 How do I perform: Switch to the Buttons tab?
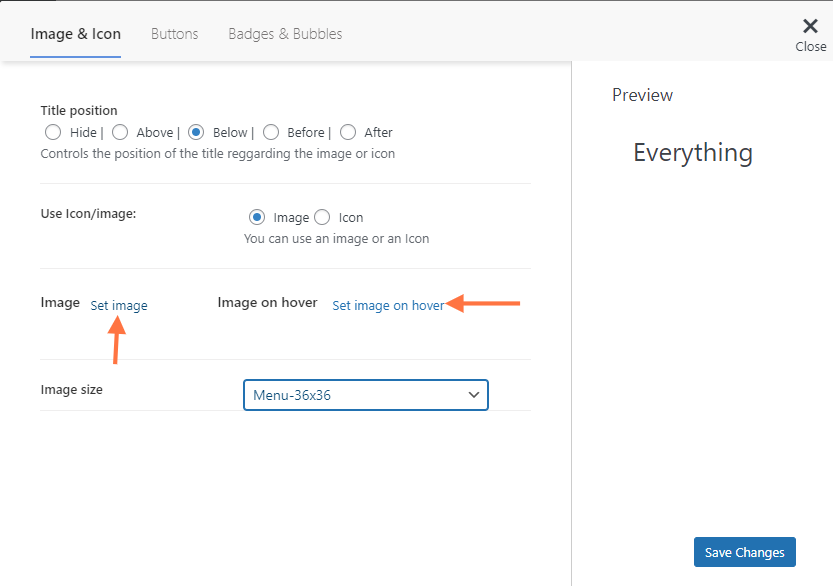pyautogui.click(x=174, y=34)
